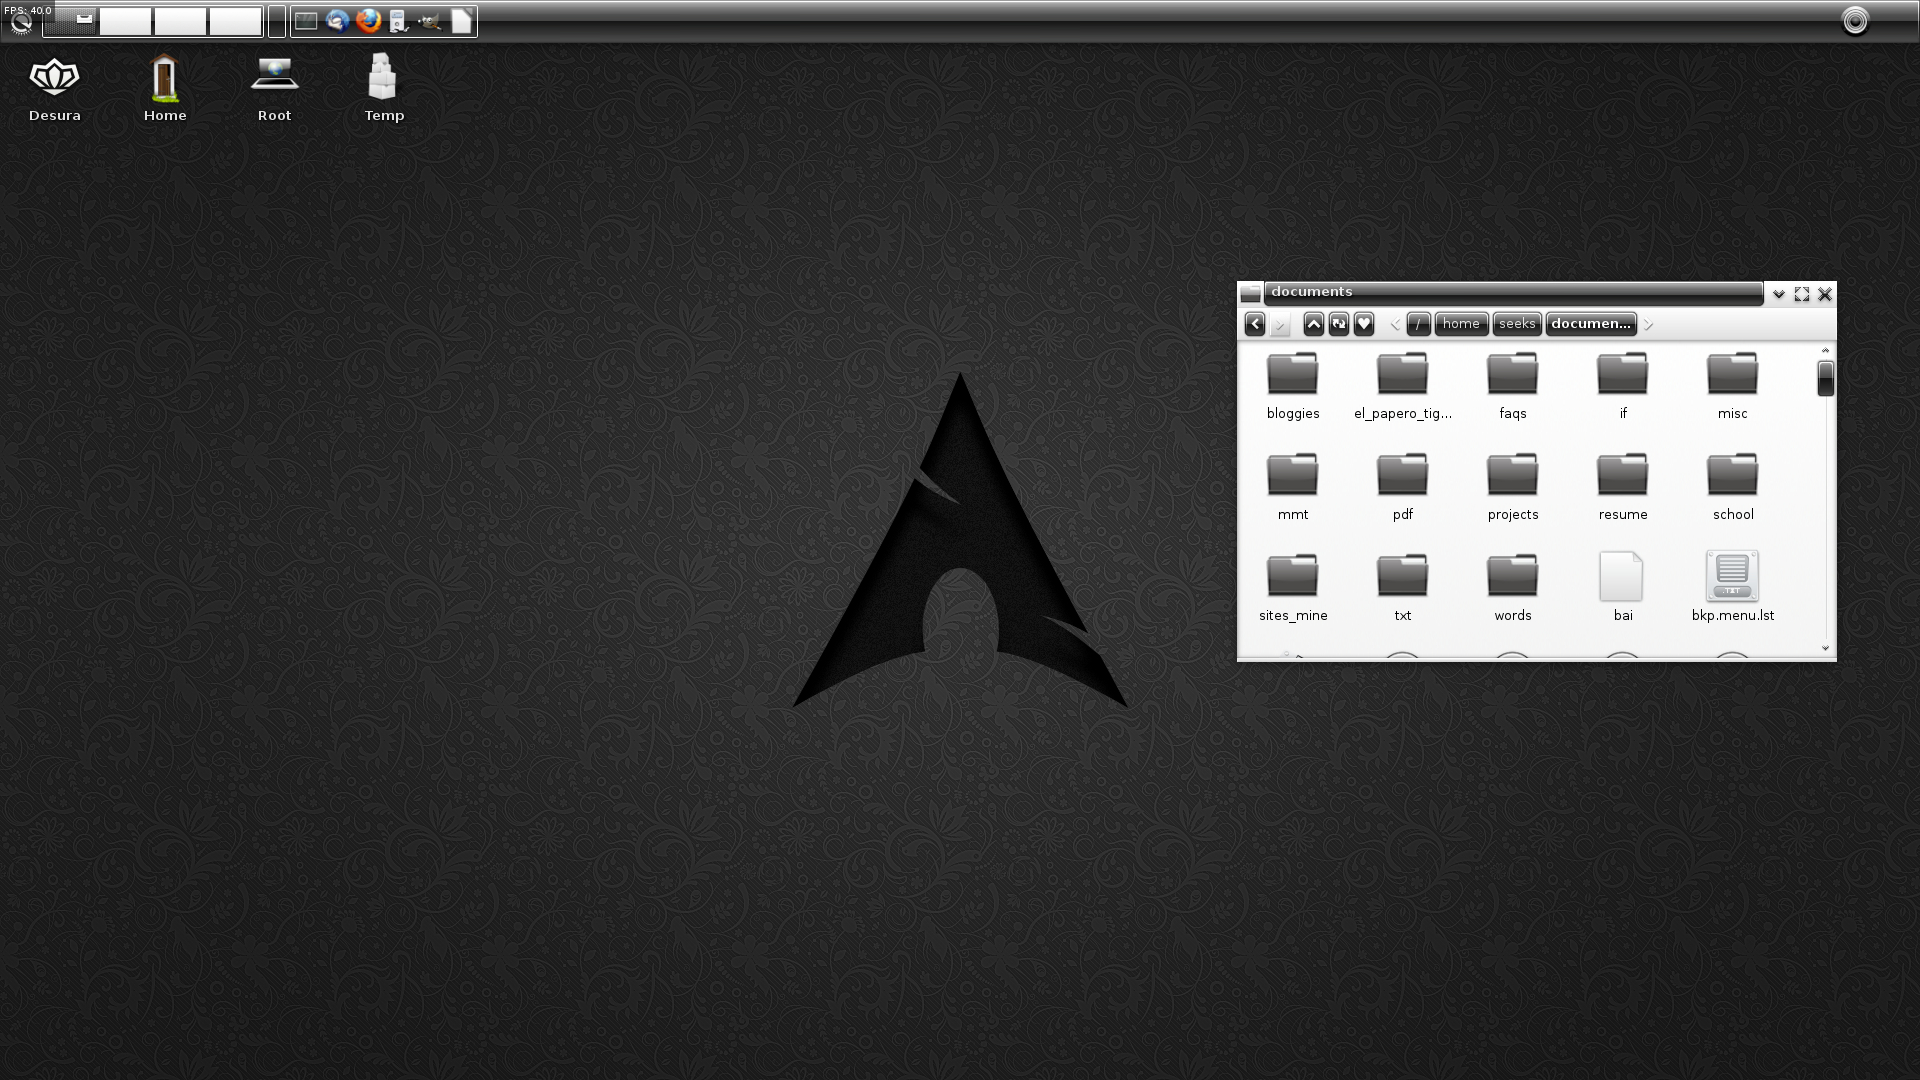Viewport: 1920px width, 1080px height.
Task: Open Firefox from the panel launcher
Action: click(x=369, y=20)
